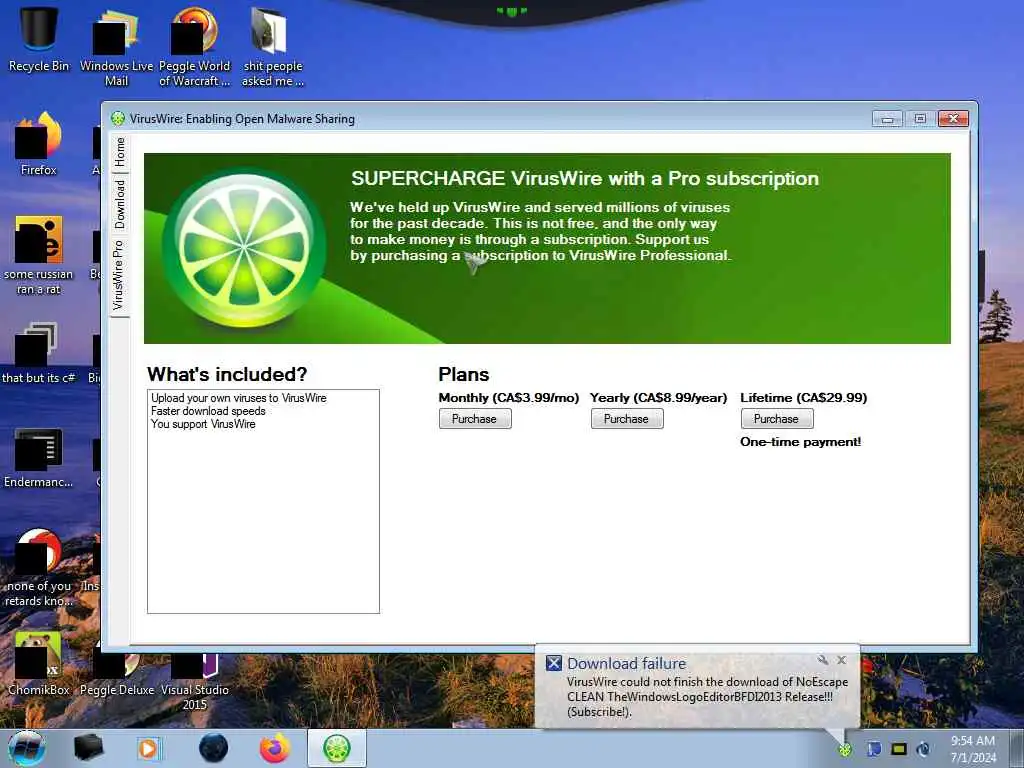
Task: Select Peggle World of Warcraft desktop icon
Action: (x=194, y=47)
